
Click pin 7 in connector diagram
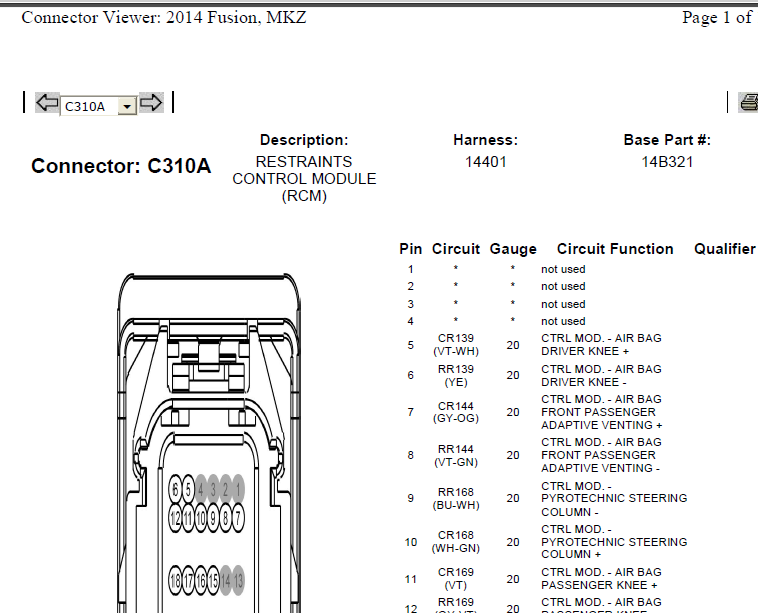point(238,518)
